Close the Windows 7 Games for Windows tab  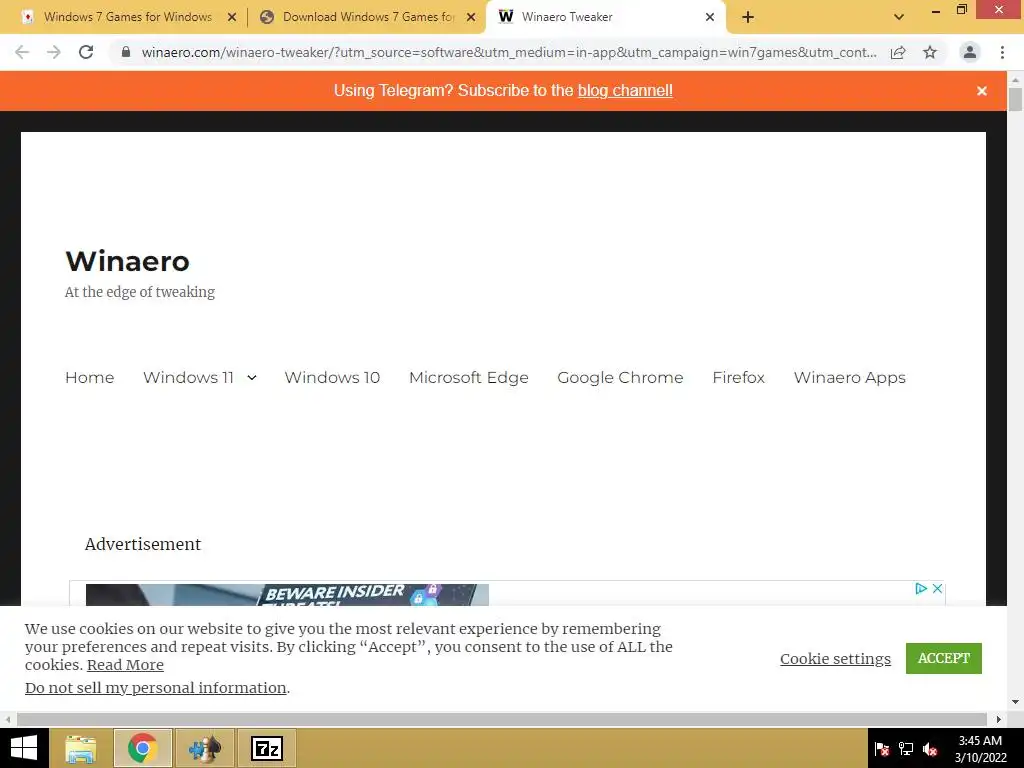pos(232,17)
